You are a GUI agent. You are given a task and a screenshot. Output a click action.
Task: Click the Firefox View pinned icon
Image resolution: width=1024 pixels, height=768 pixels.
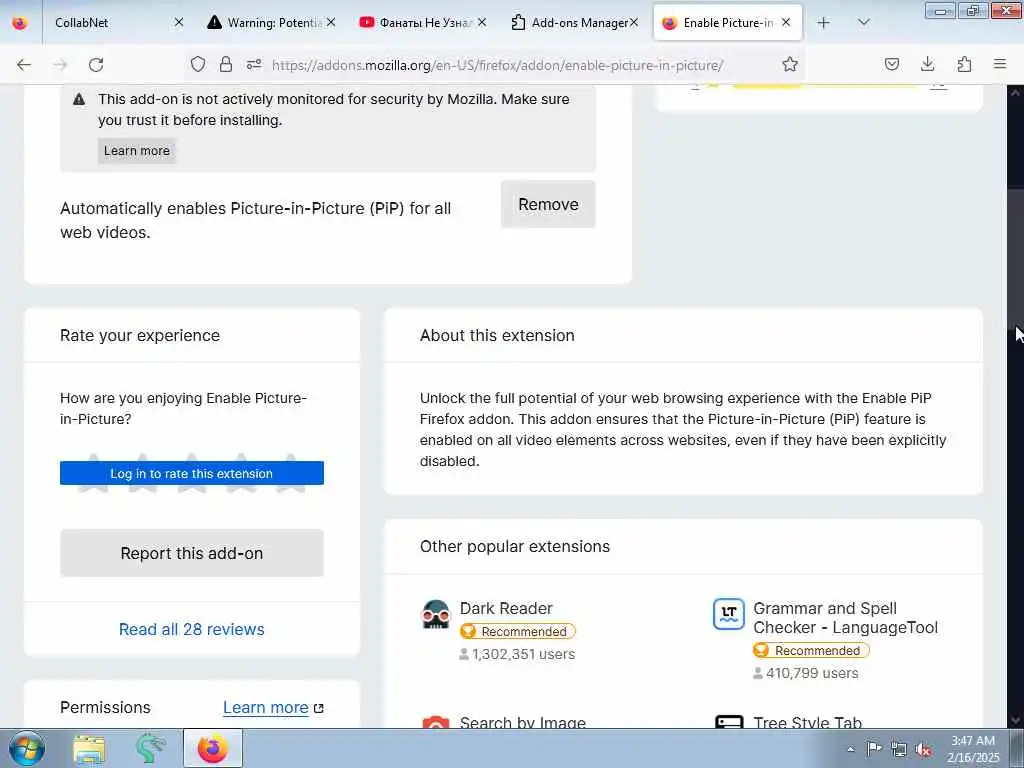click(20, 23)
